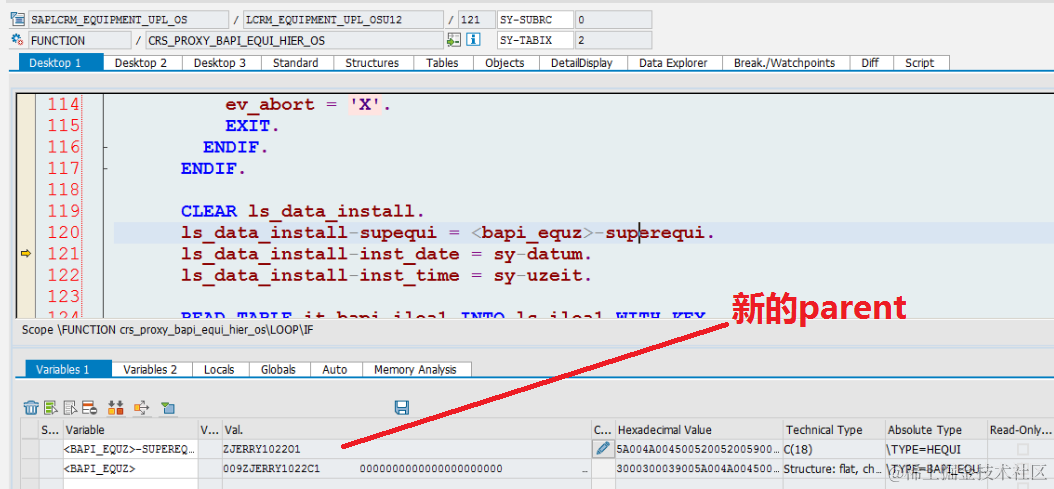Click variable cell <BAPI_EQUZ>-SUPEREQ...
Viewport: 1054px width, 489px height.
(130, 449)
